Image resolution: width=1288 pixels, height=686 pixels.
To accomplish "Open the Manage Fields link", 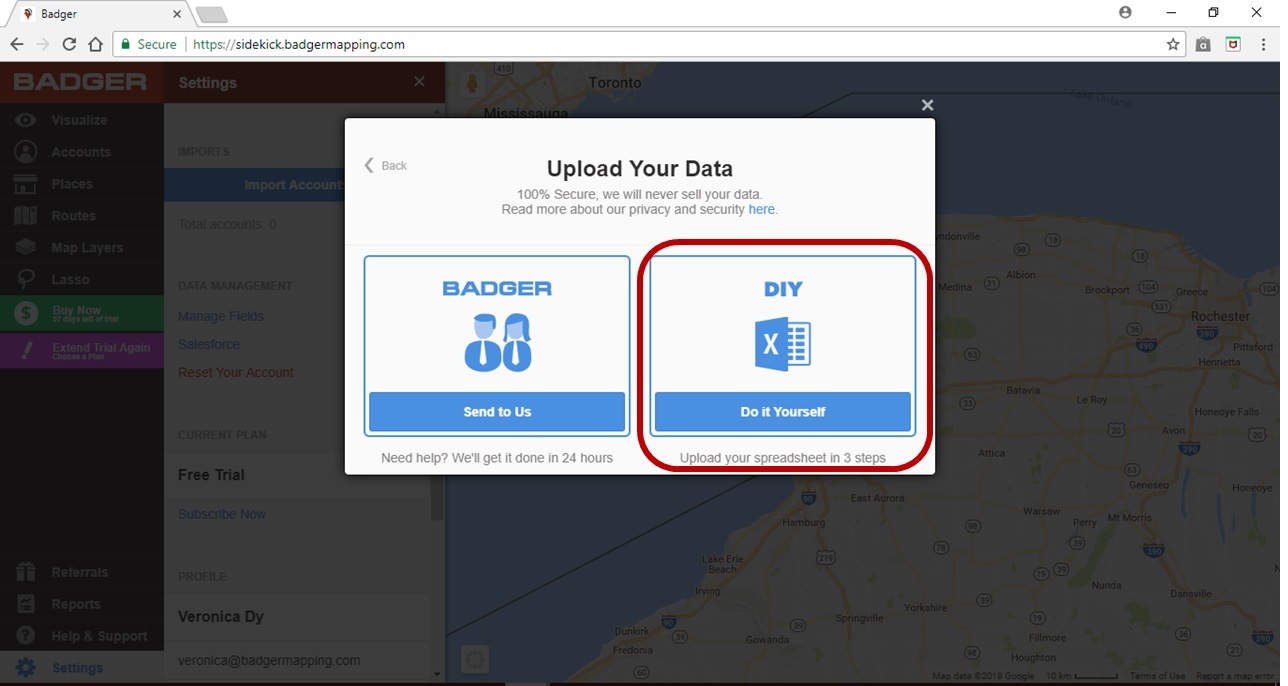I will pos(221,316).
